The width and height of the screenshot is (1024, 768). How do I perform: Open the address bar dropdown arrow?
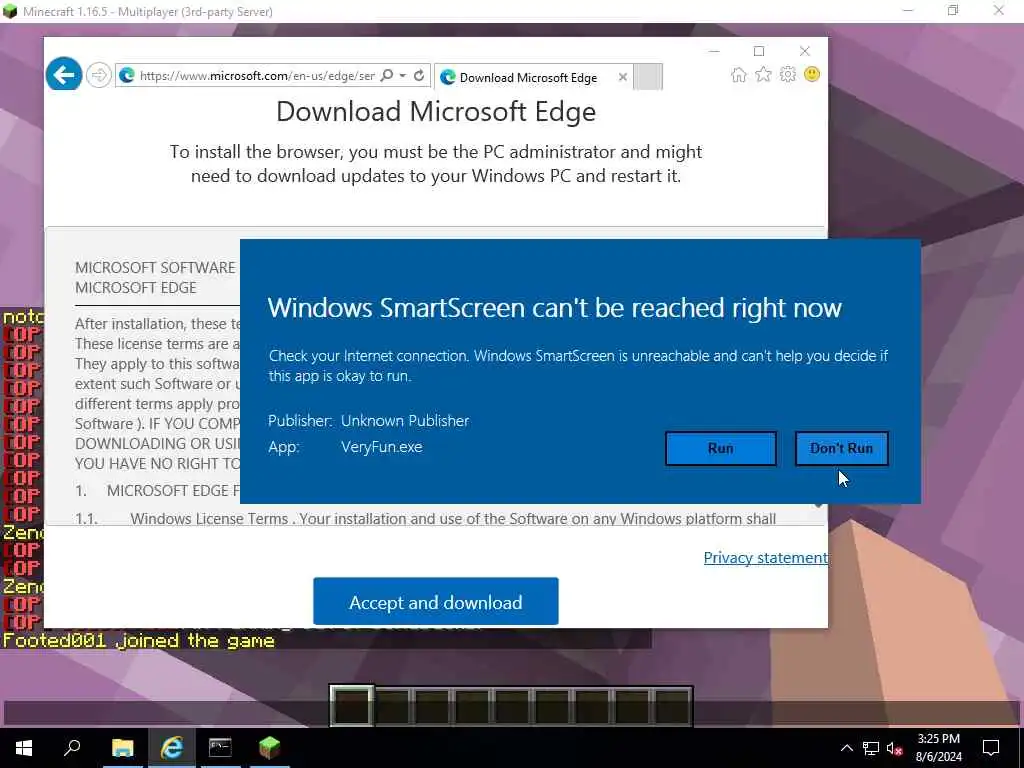tap(403, 76)
